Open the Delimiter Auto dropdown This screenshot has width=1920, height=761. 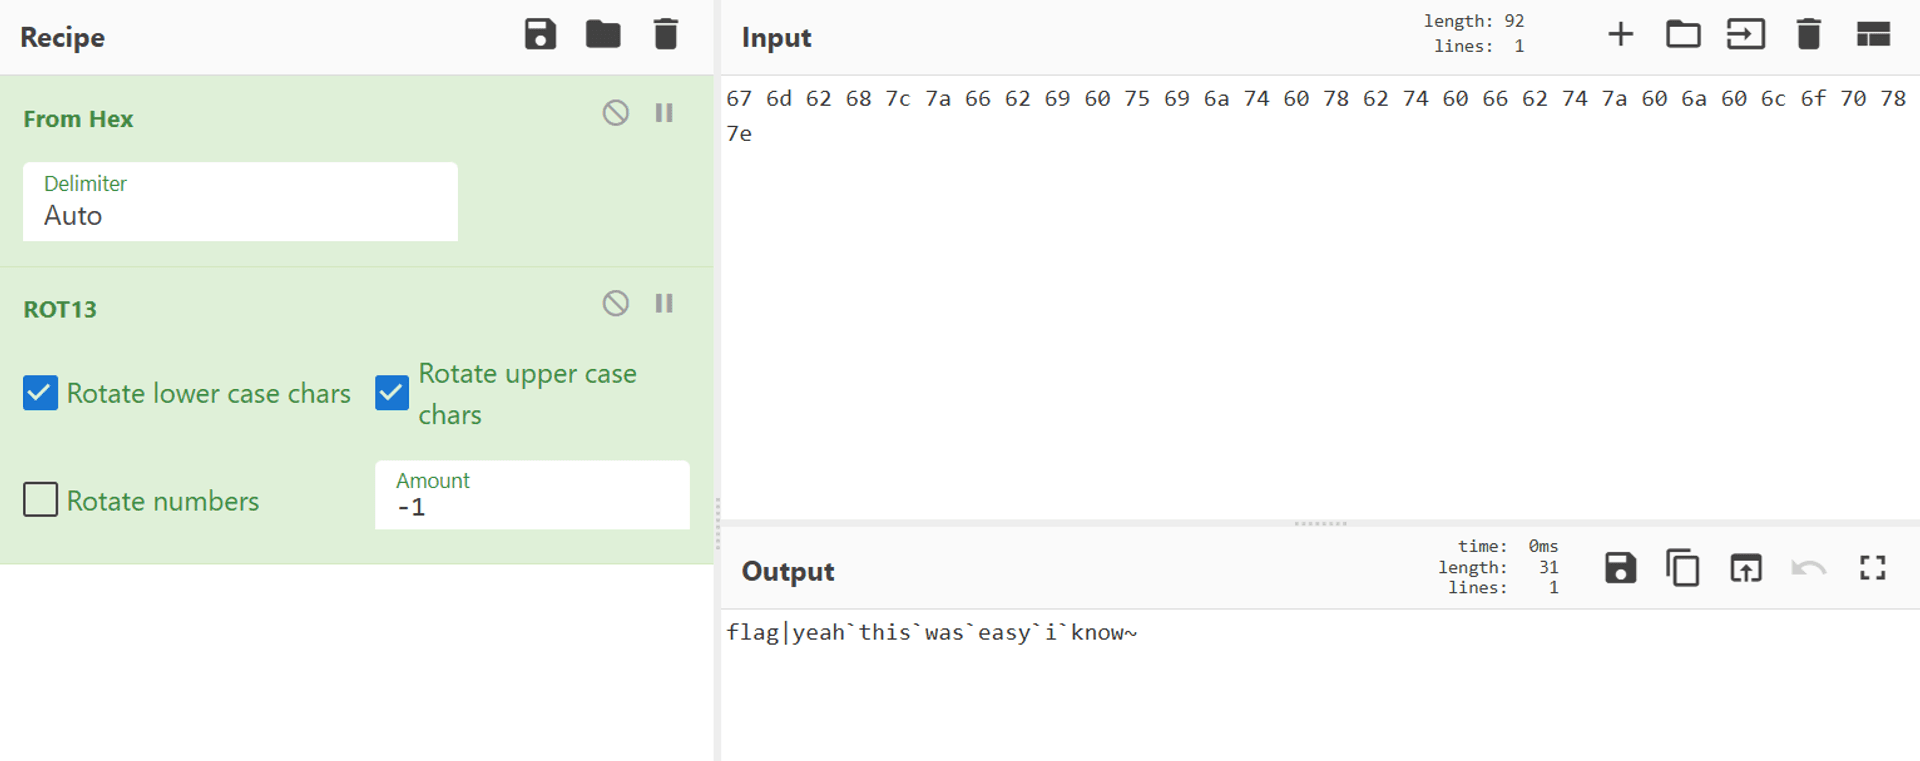[x=240, y=202]
